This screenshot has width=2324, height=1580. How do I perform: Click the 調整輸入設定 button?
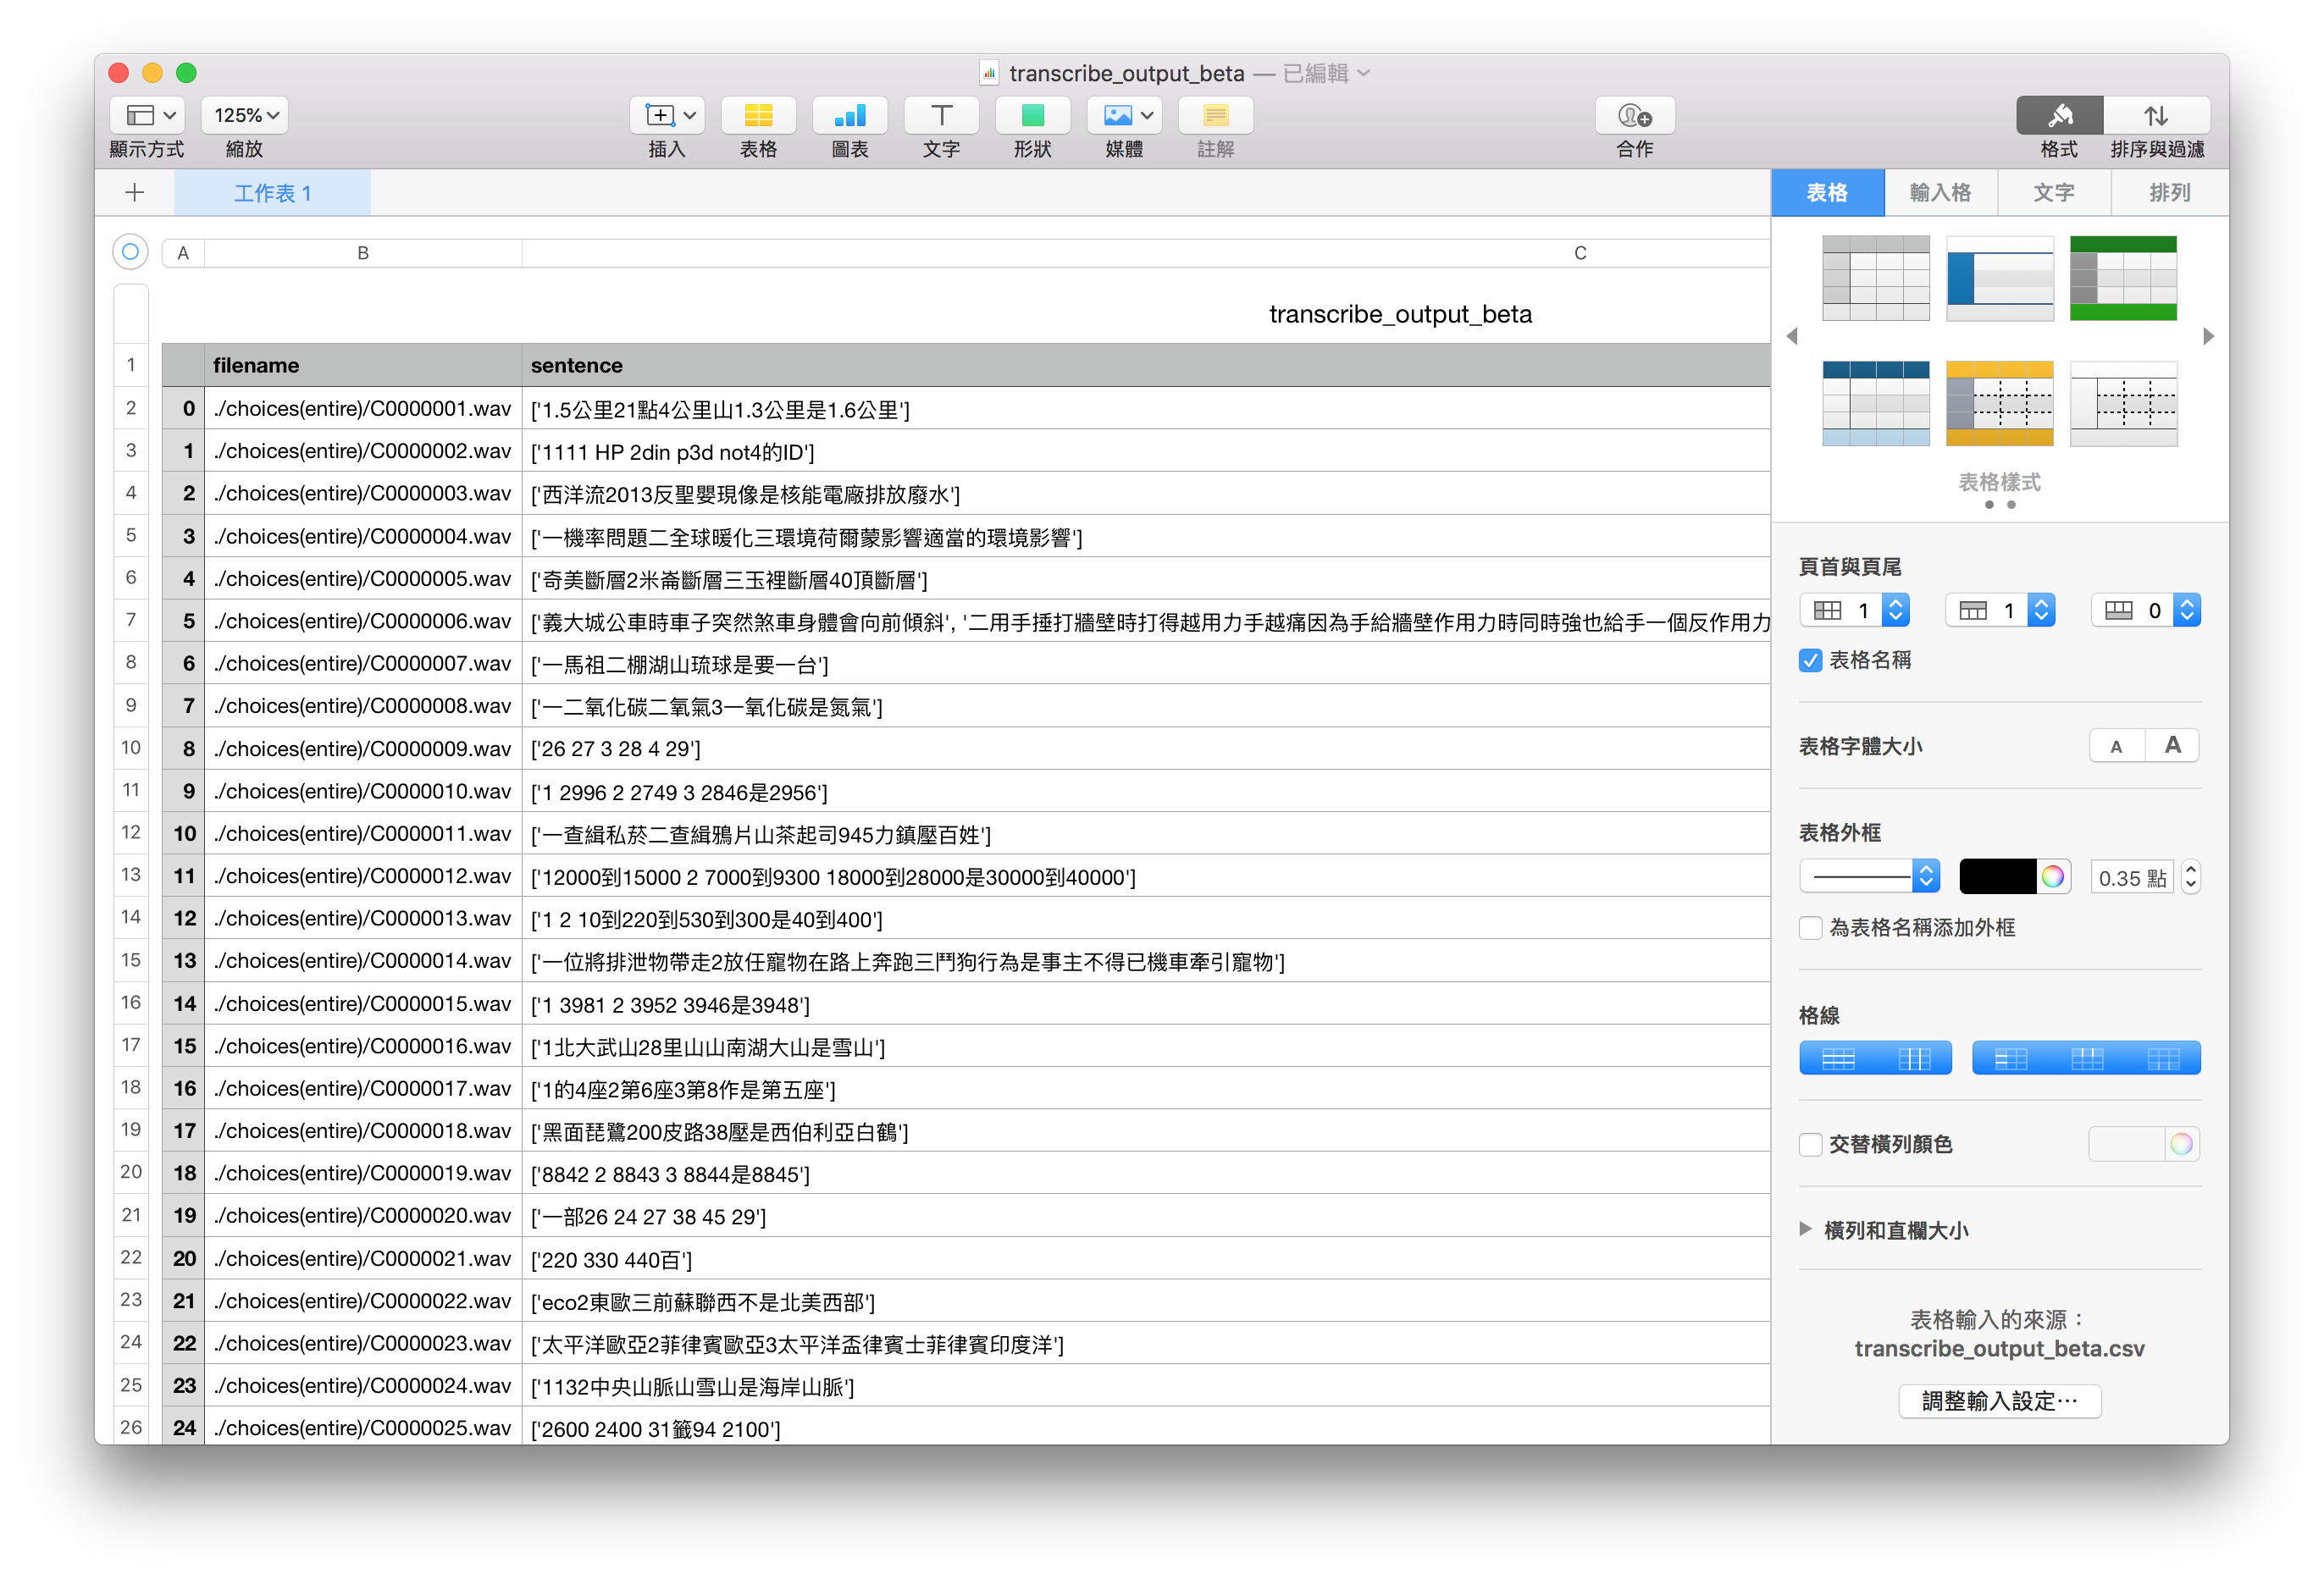coord(1999,1401)
